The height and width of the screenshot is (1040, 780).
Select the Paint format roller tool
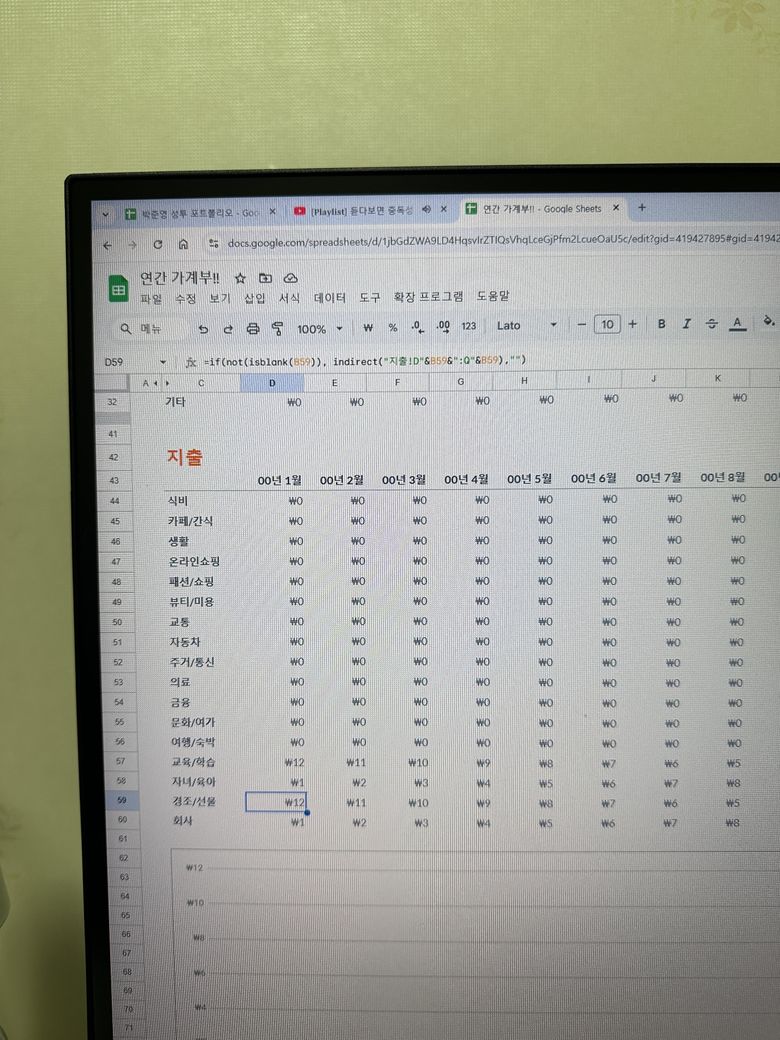277,328
